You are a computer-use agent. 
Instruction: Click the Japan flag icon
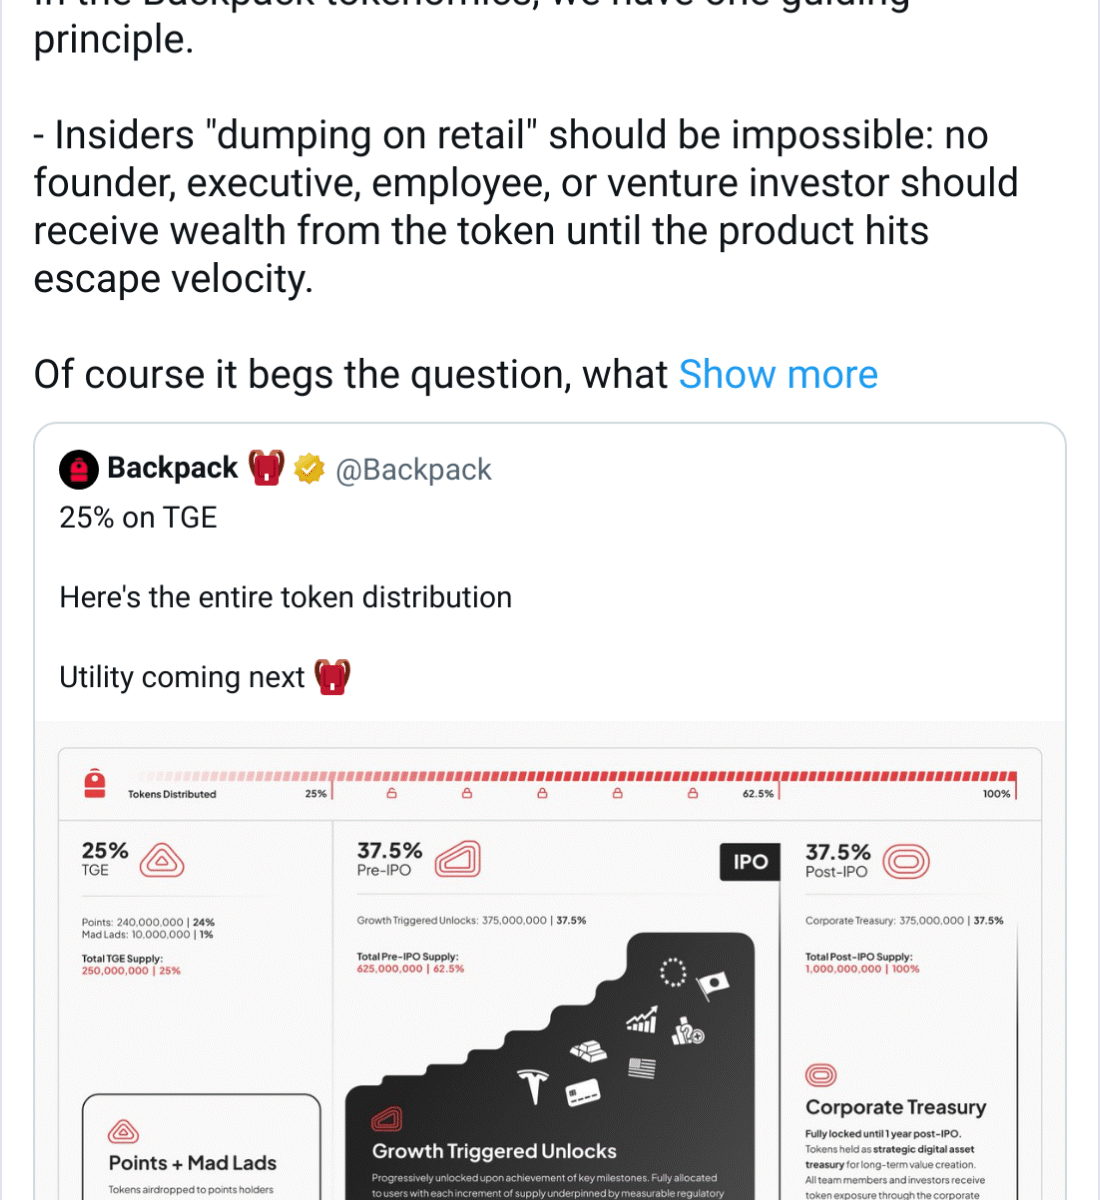tap(712, 984)
